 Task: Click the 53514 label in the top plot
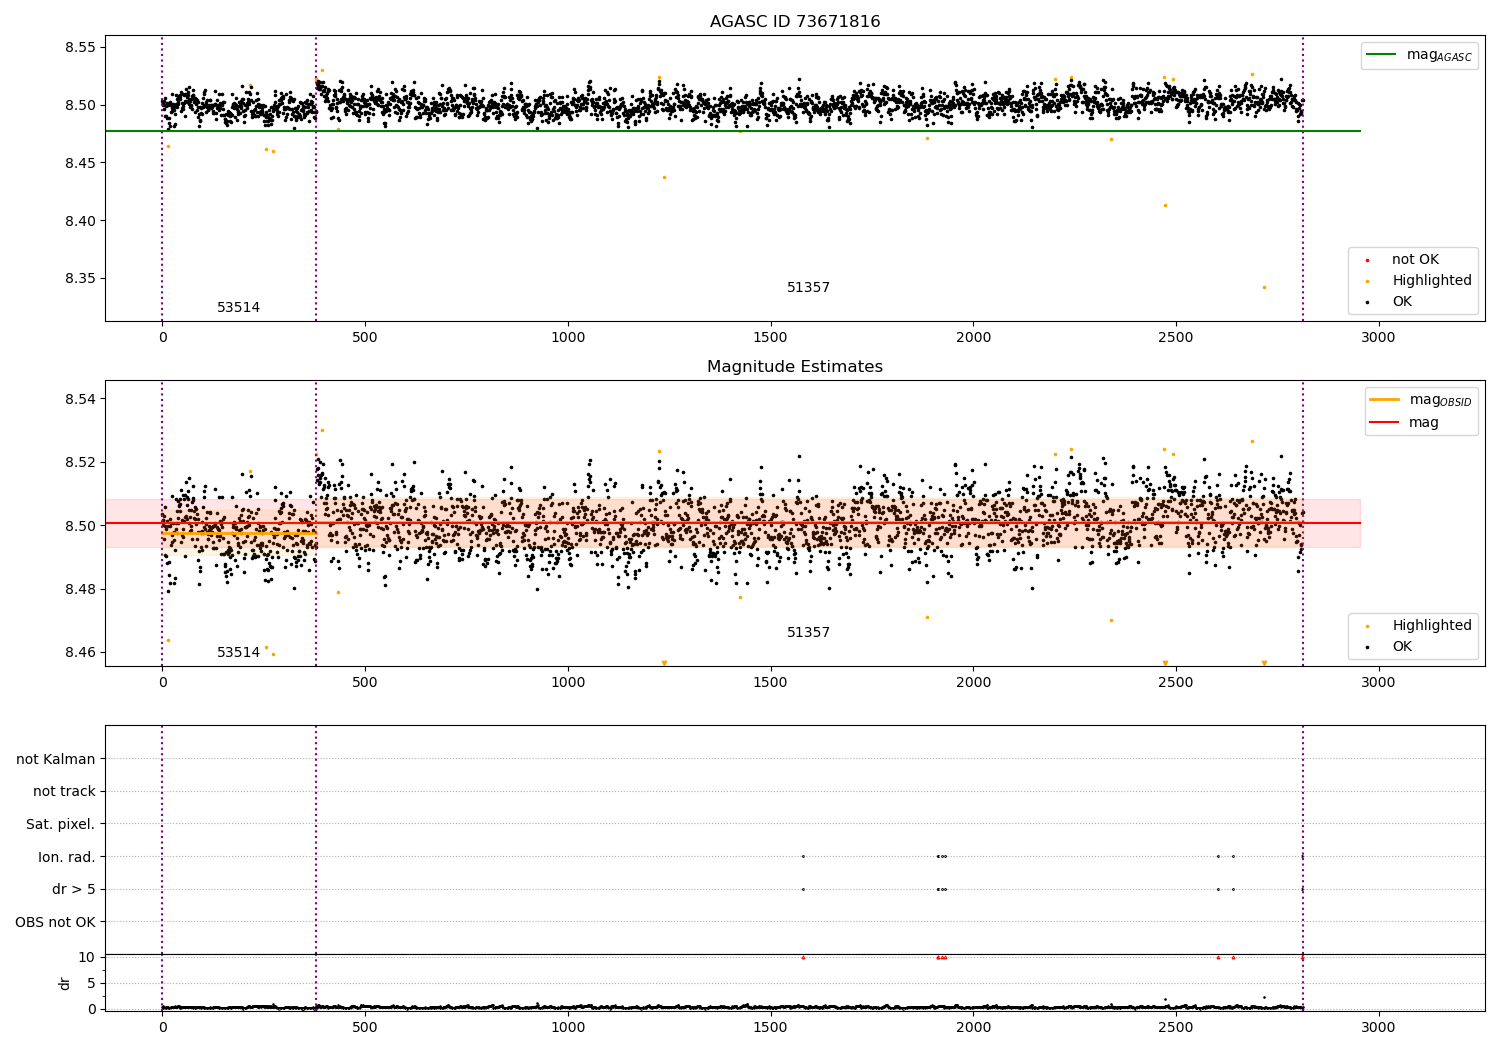click(x=238, y=308)
